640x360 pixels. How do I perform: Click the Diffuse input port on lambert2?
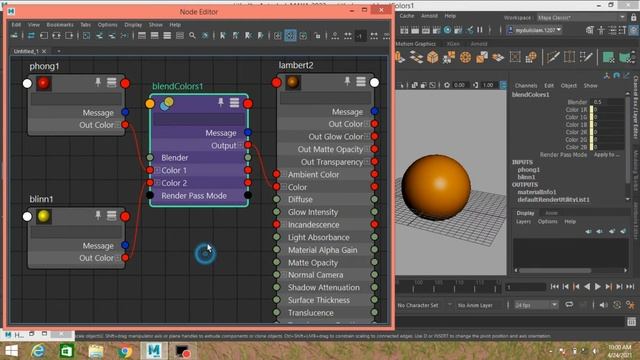click(276, 200)
